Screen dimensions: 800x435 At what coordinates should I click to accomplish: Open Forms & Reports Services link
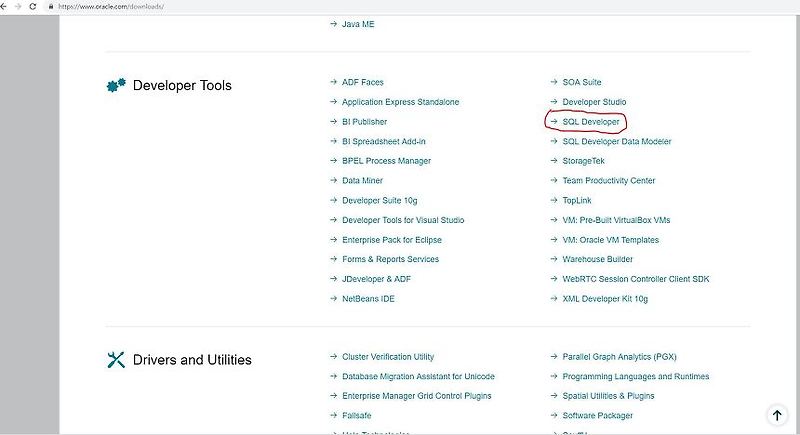(x=390, y=259)
